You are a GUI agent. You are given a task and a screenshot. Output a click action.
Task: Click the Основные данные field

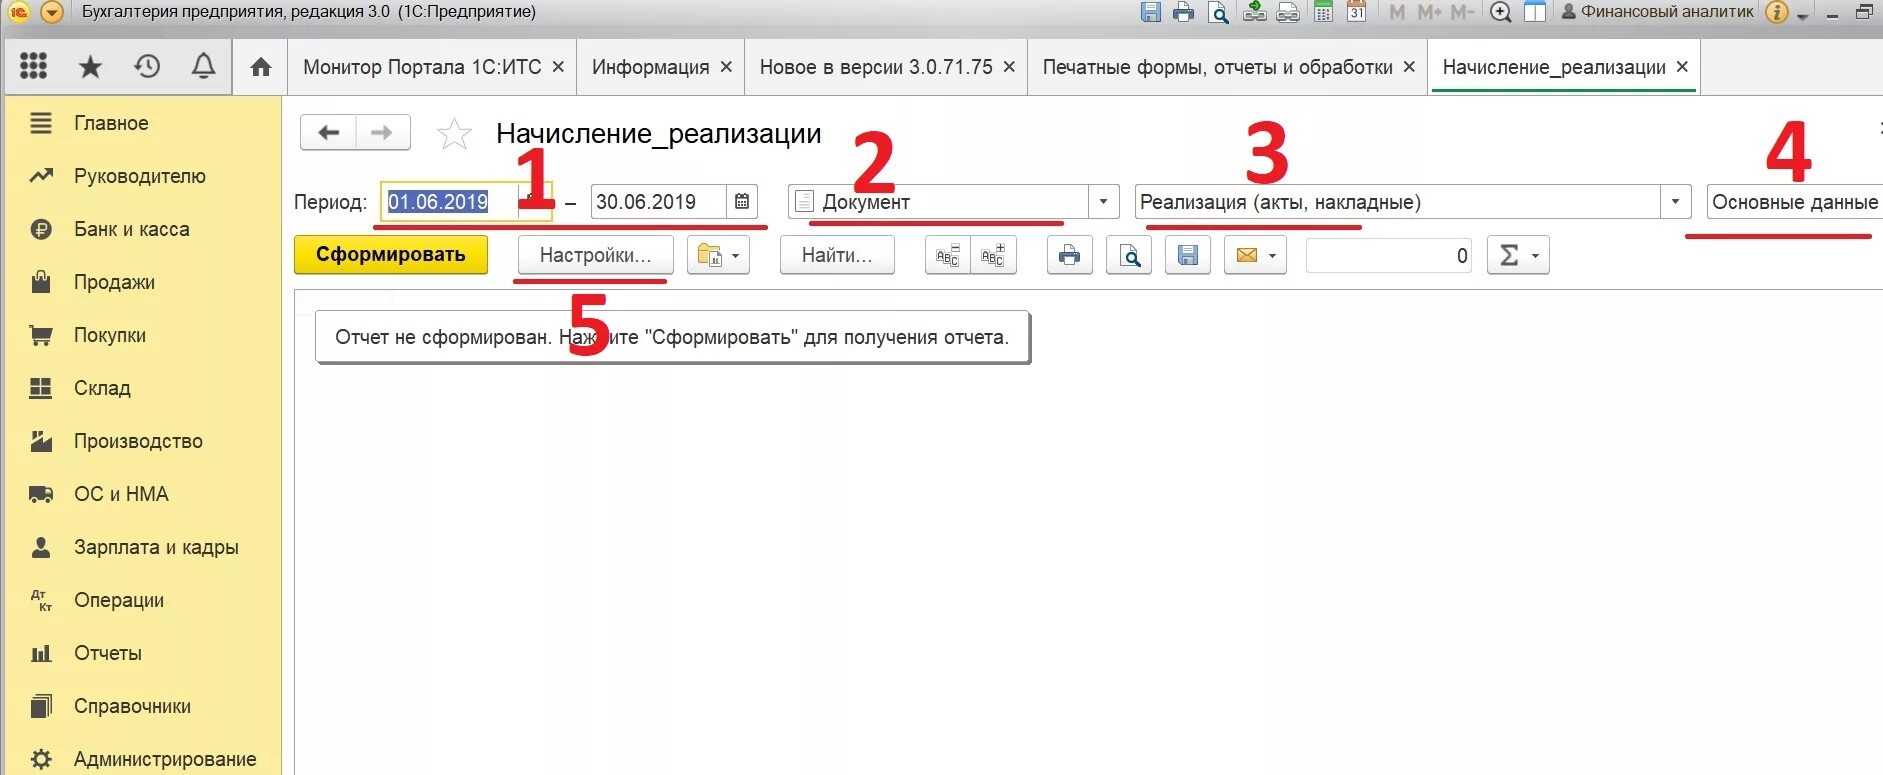point(1795,201)
